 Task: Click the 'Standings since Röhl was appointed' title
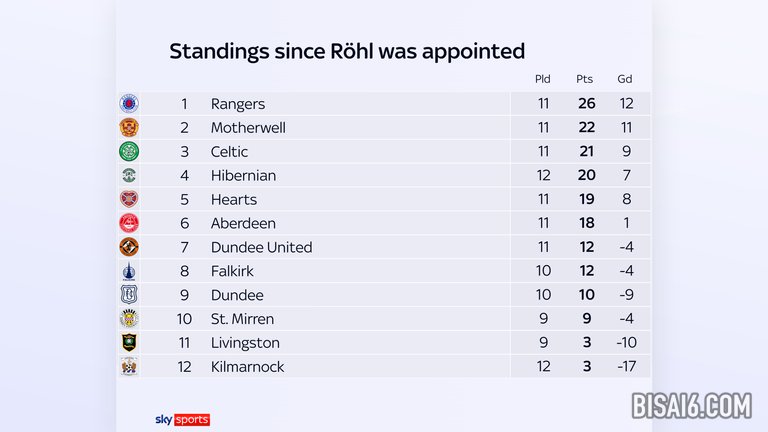point(347,51)
